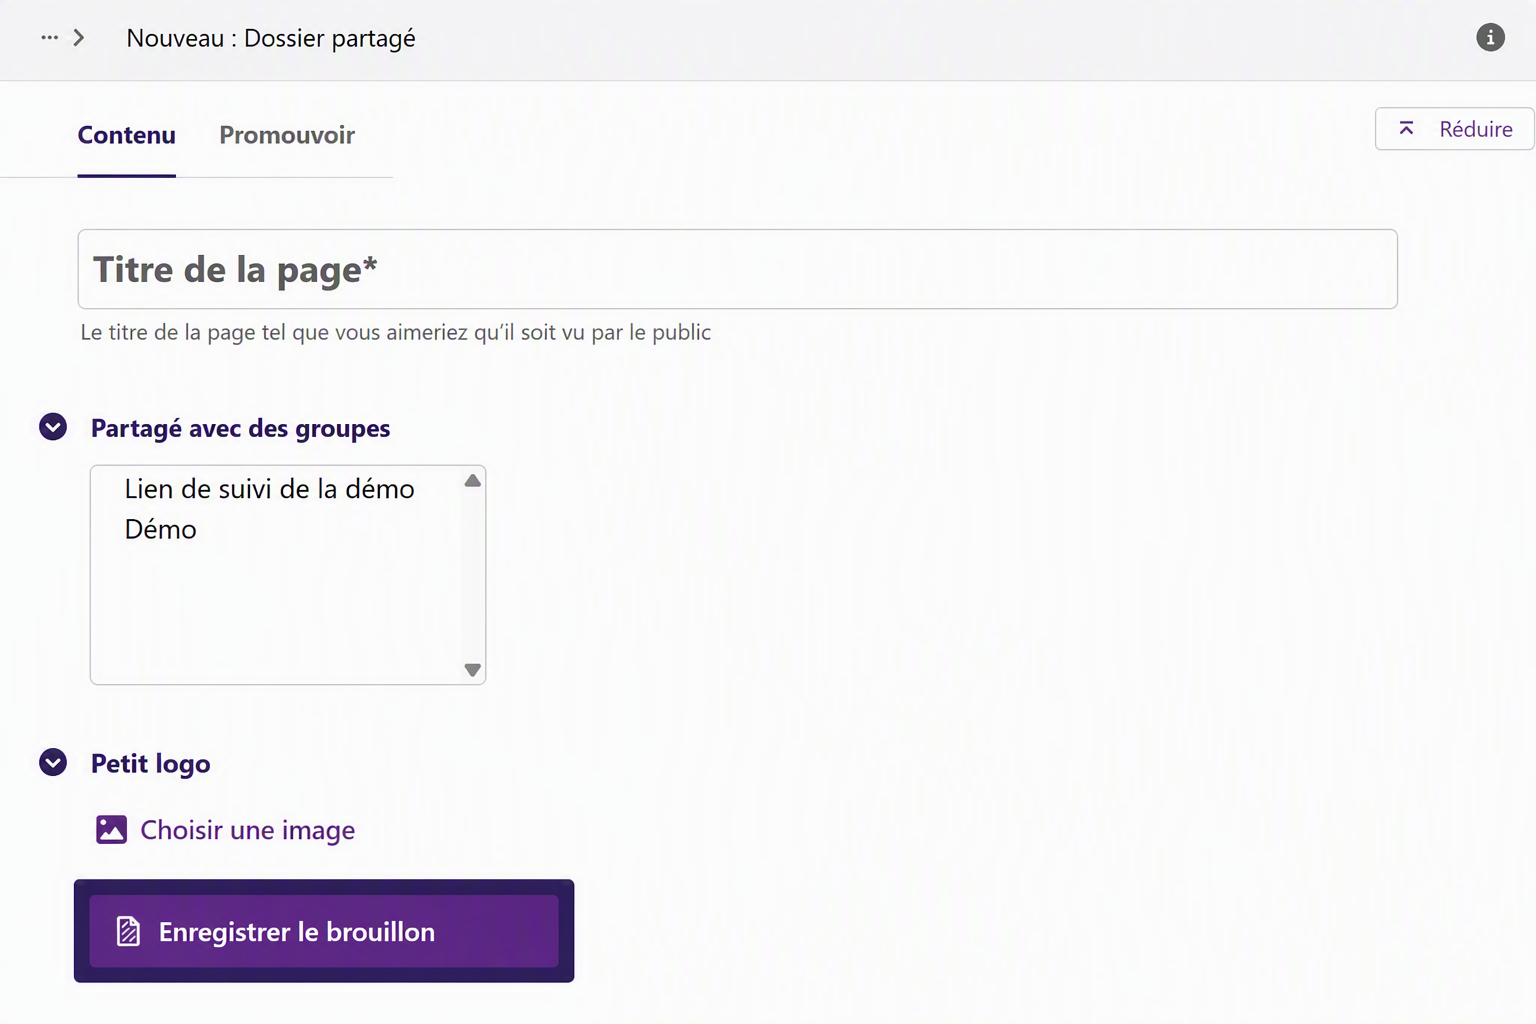Click the draft document icon

click(x=128, y=931)
